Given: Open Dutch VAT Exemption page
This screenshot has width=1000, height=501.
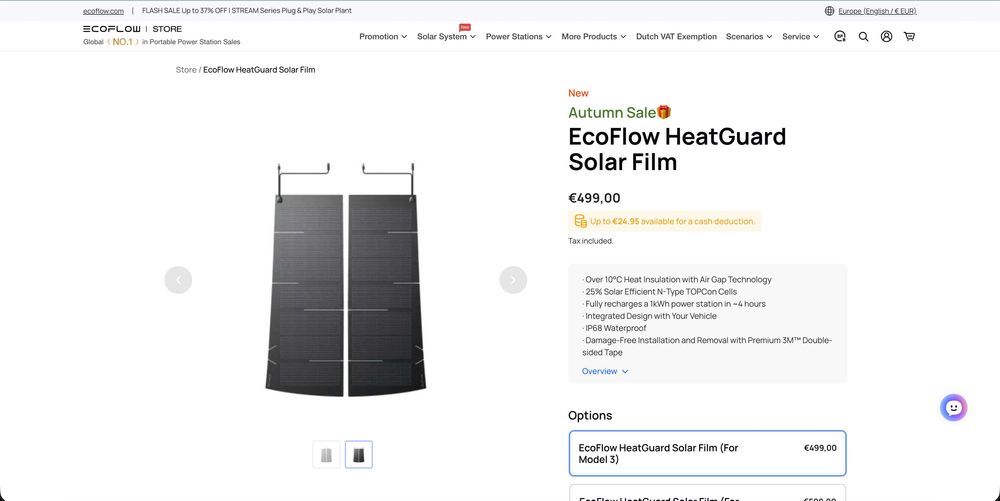Looking at the screenshot, I should 676,37.
